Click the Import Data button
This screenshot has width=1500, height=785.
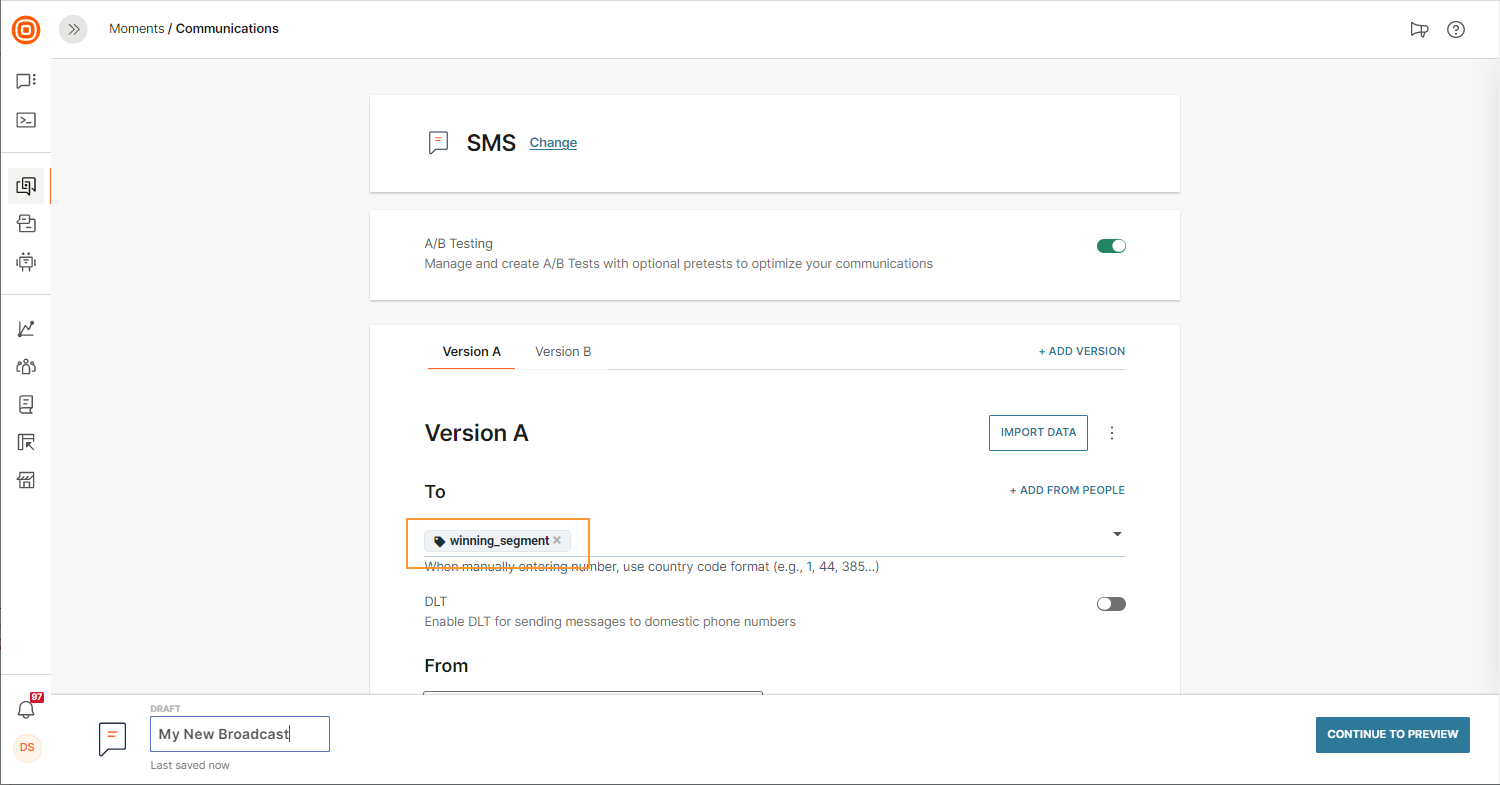[1038, 433]
